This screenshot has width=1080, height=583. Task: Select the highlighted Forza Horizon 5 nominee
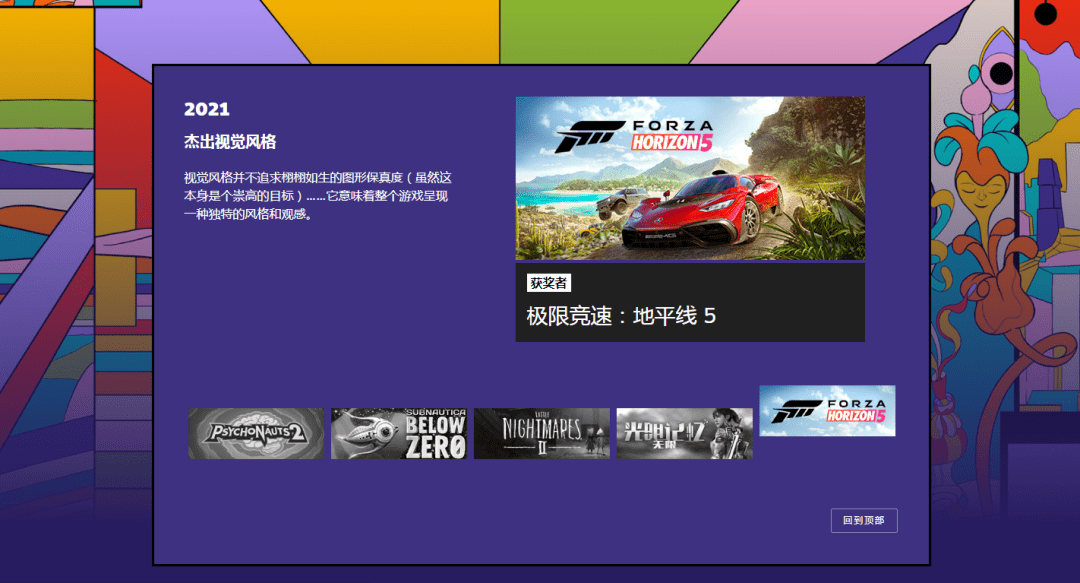827,410
